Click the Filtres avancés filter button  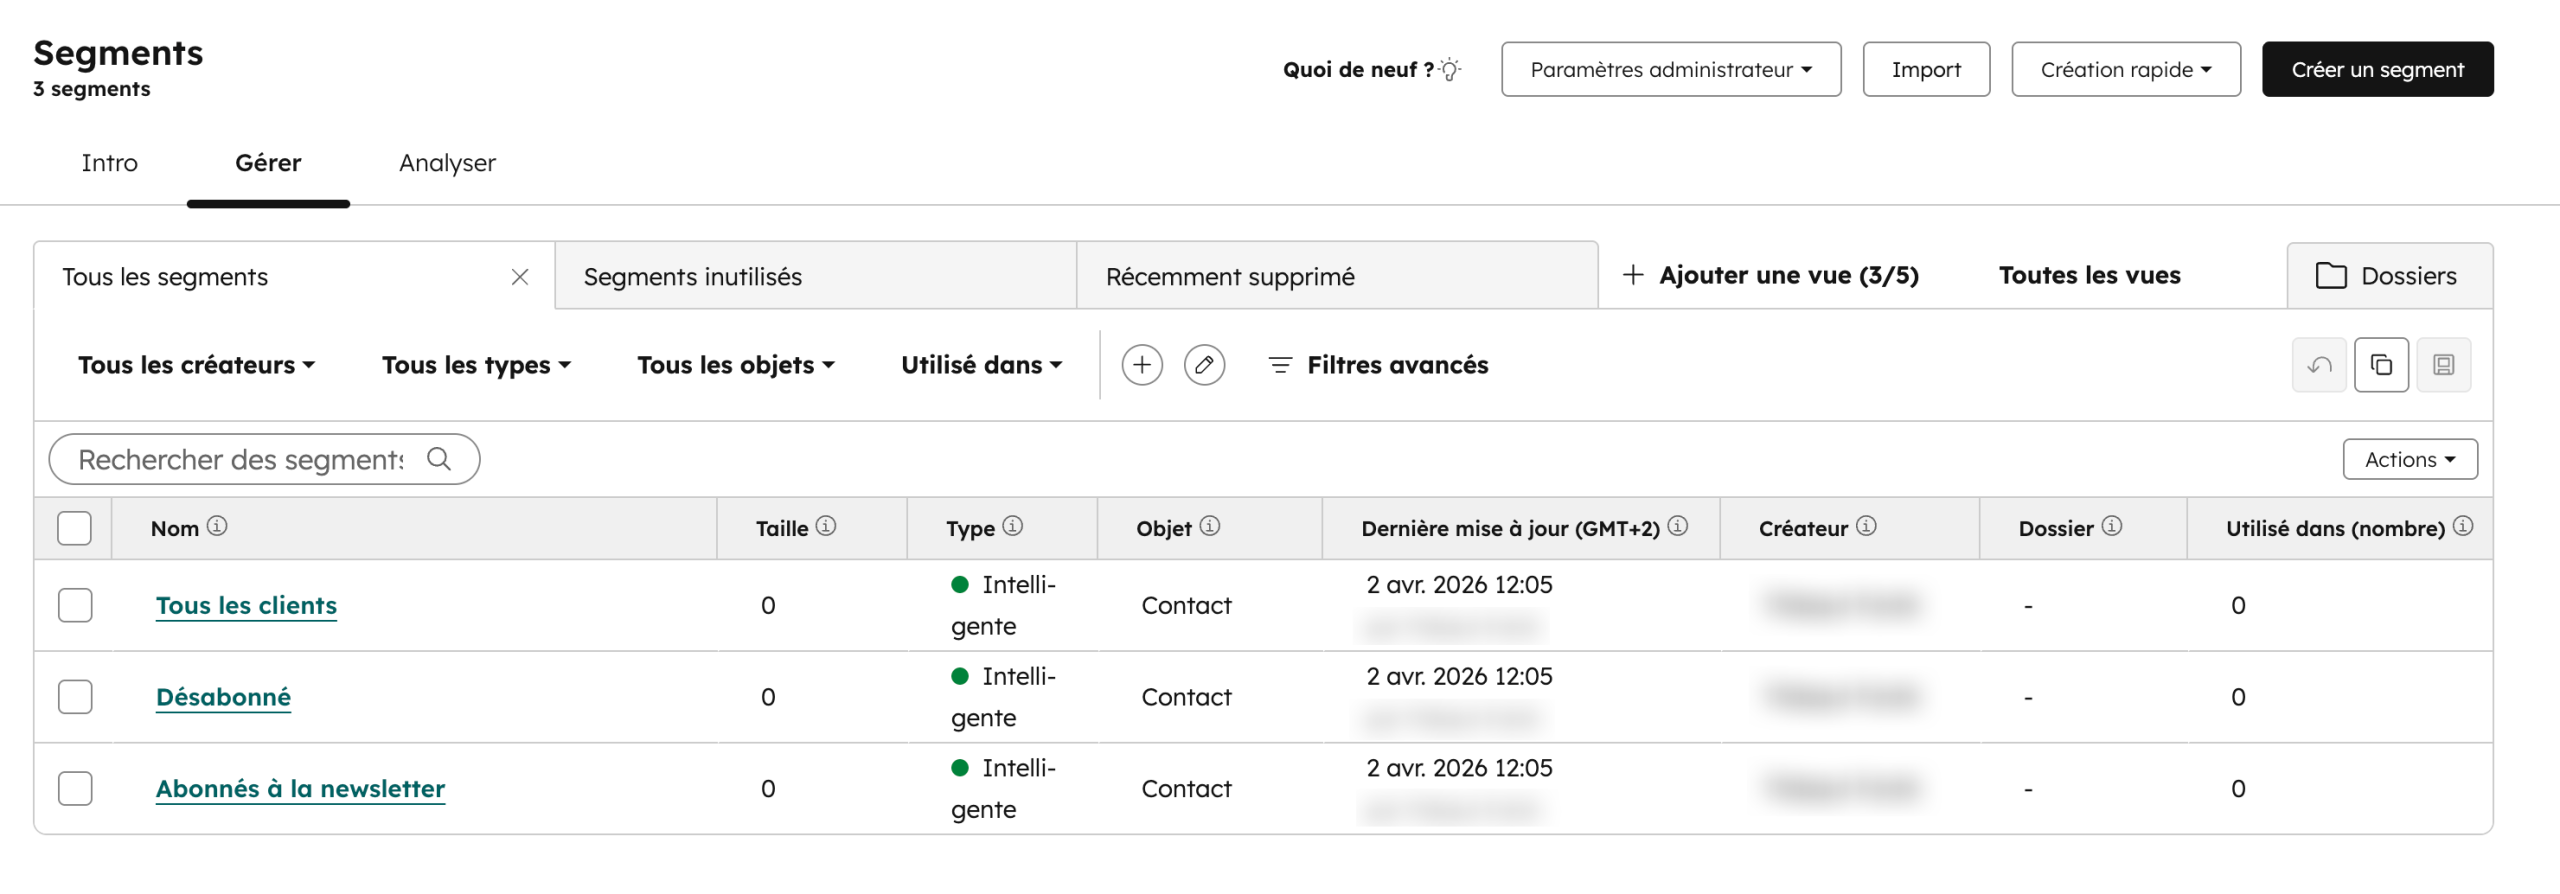(x=1378, y=365)
